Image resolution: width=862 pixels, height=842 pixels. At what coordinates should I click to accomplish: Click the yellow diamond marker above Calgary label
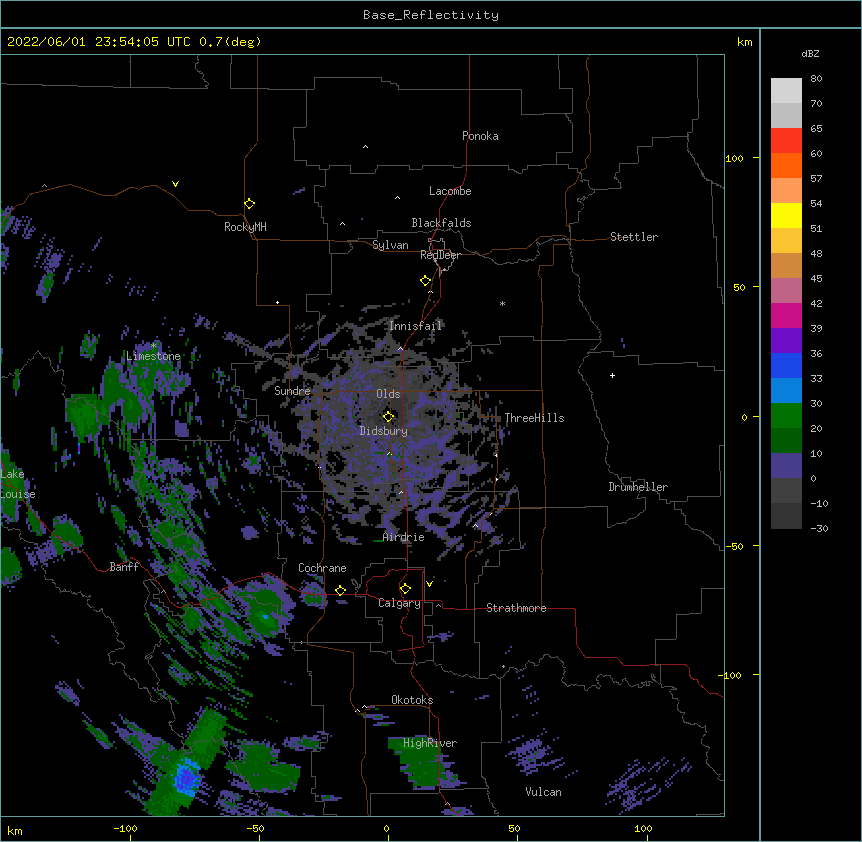pos(405,589)
